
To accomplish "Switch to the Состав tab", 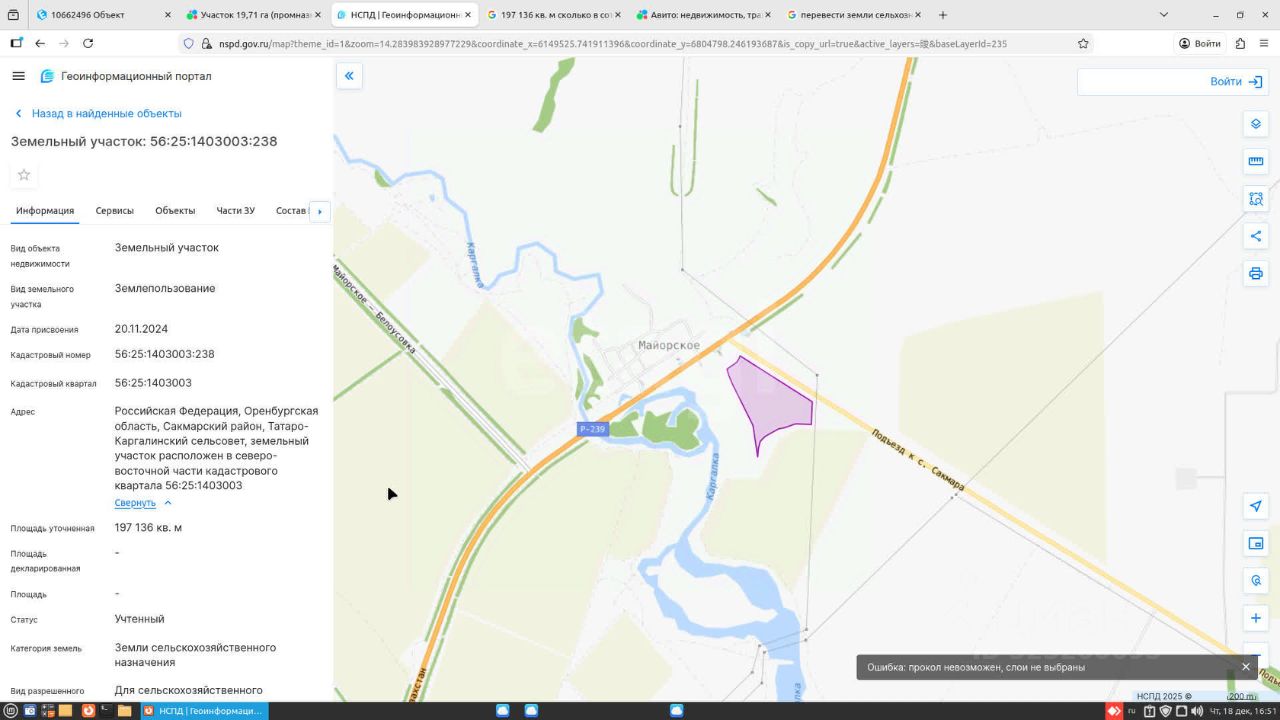I will (291, 211).
